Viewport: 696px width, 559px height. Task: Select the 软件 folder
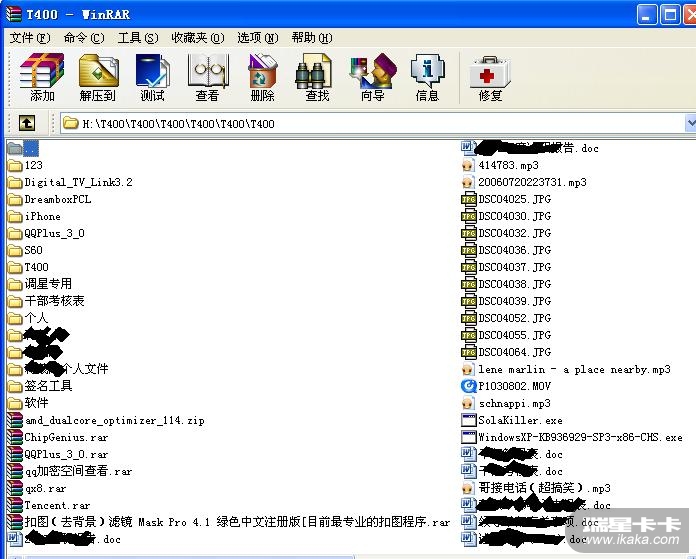click(x=28, y=403)
